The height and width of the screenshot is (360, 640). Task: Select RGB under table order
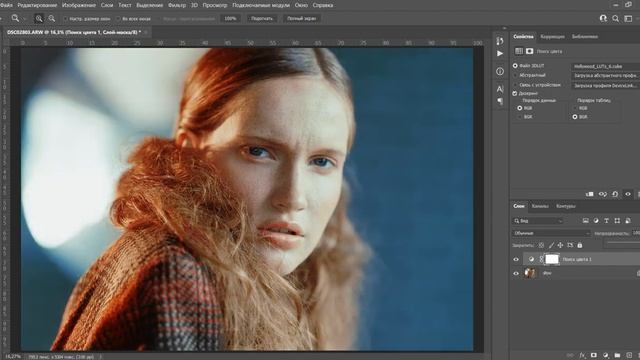575,108
